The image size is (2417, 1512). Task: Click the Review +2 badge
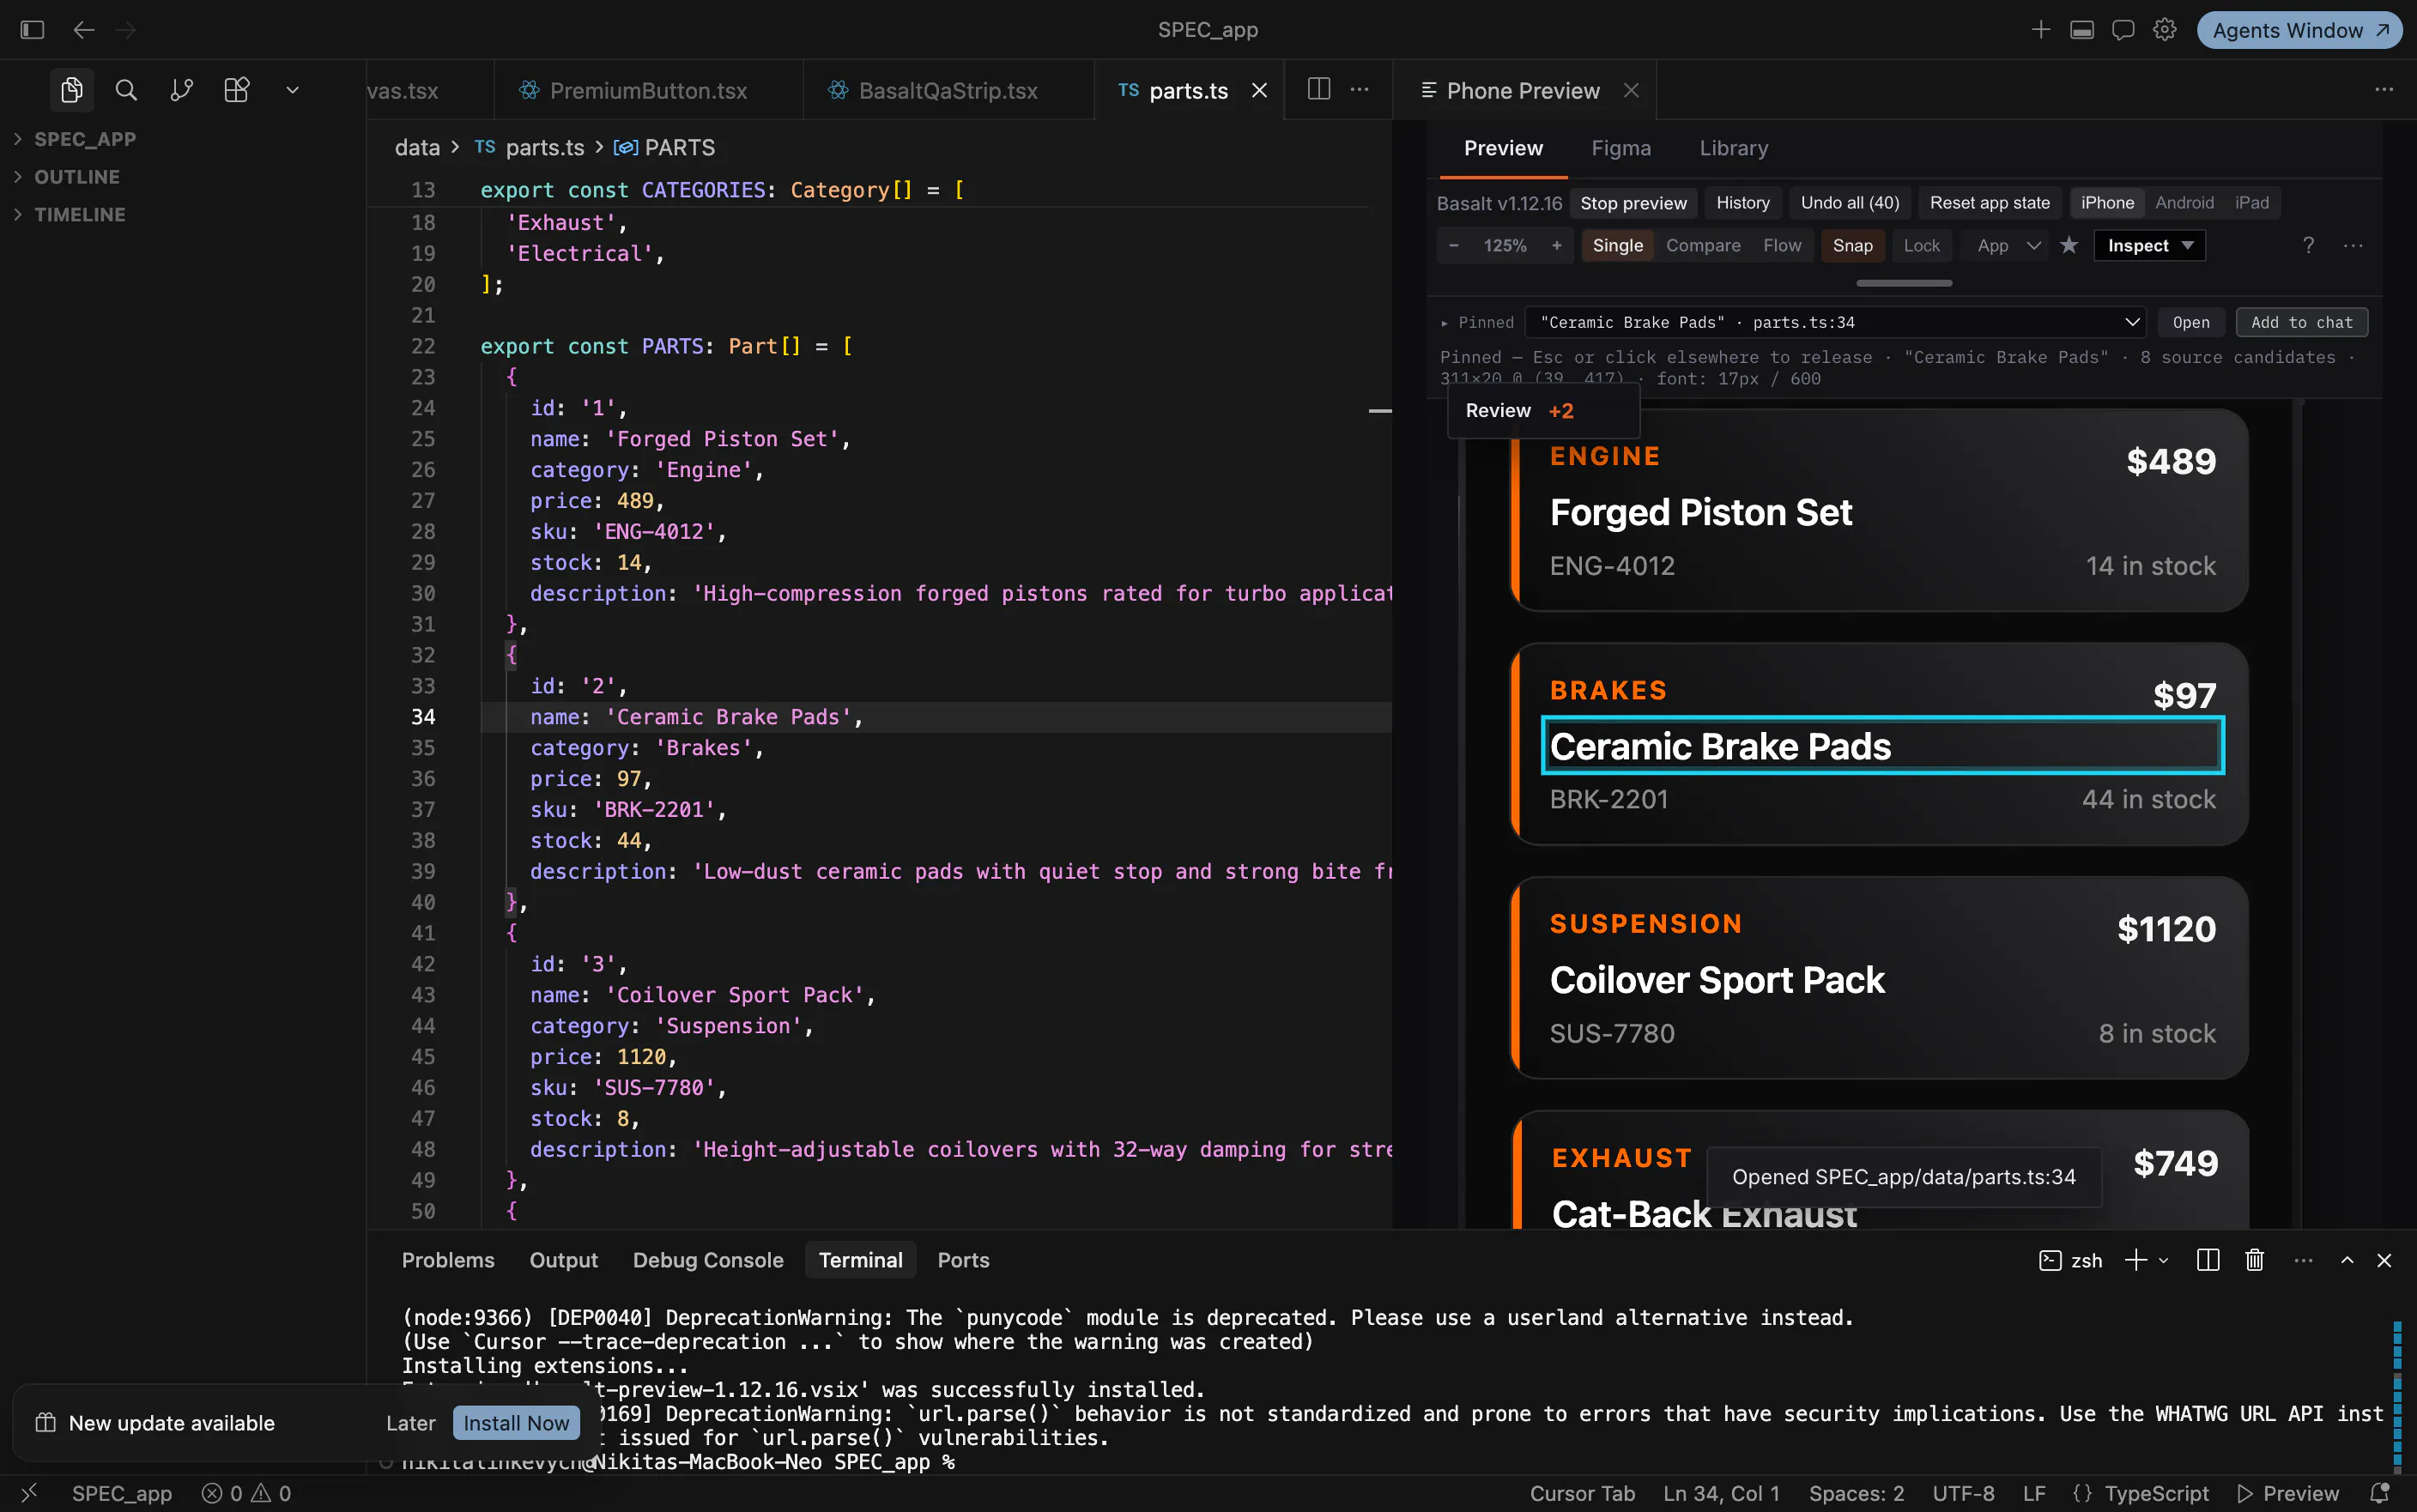[x=1542, y=411]
